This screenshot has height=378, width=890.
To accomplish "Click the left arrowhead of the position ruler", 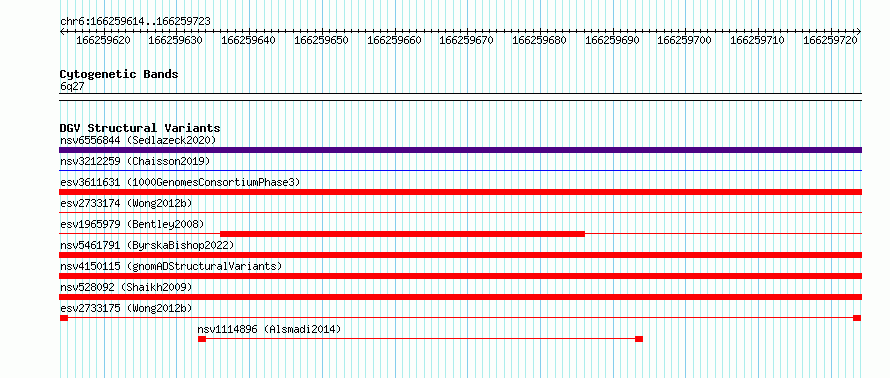I will pos(62,31).
